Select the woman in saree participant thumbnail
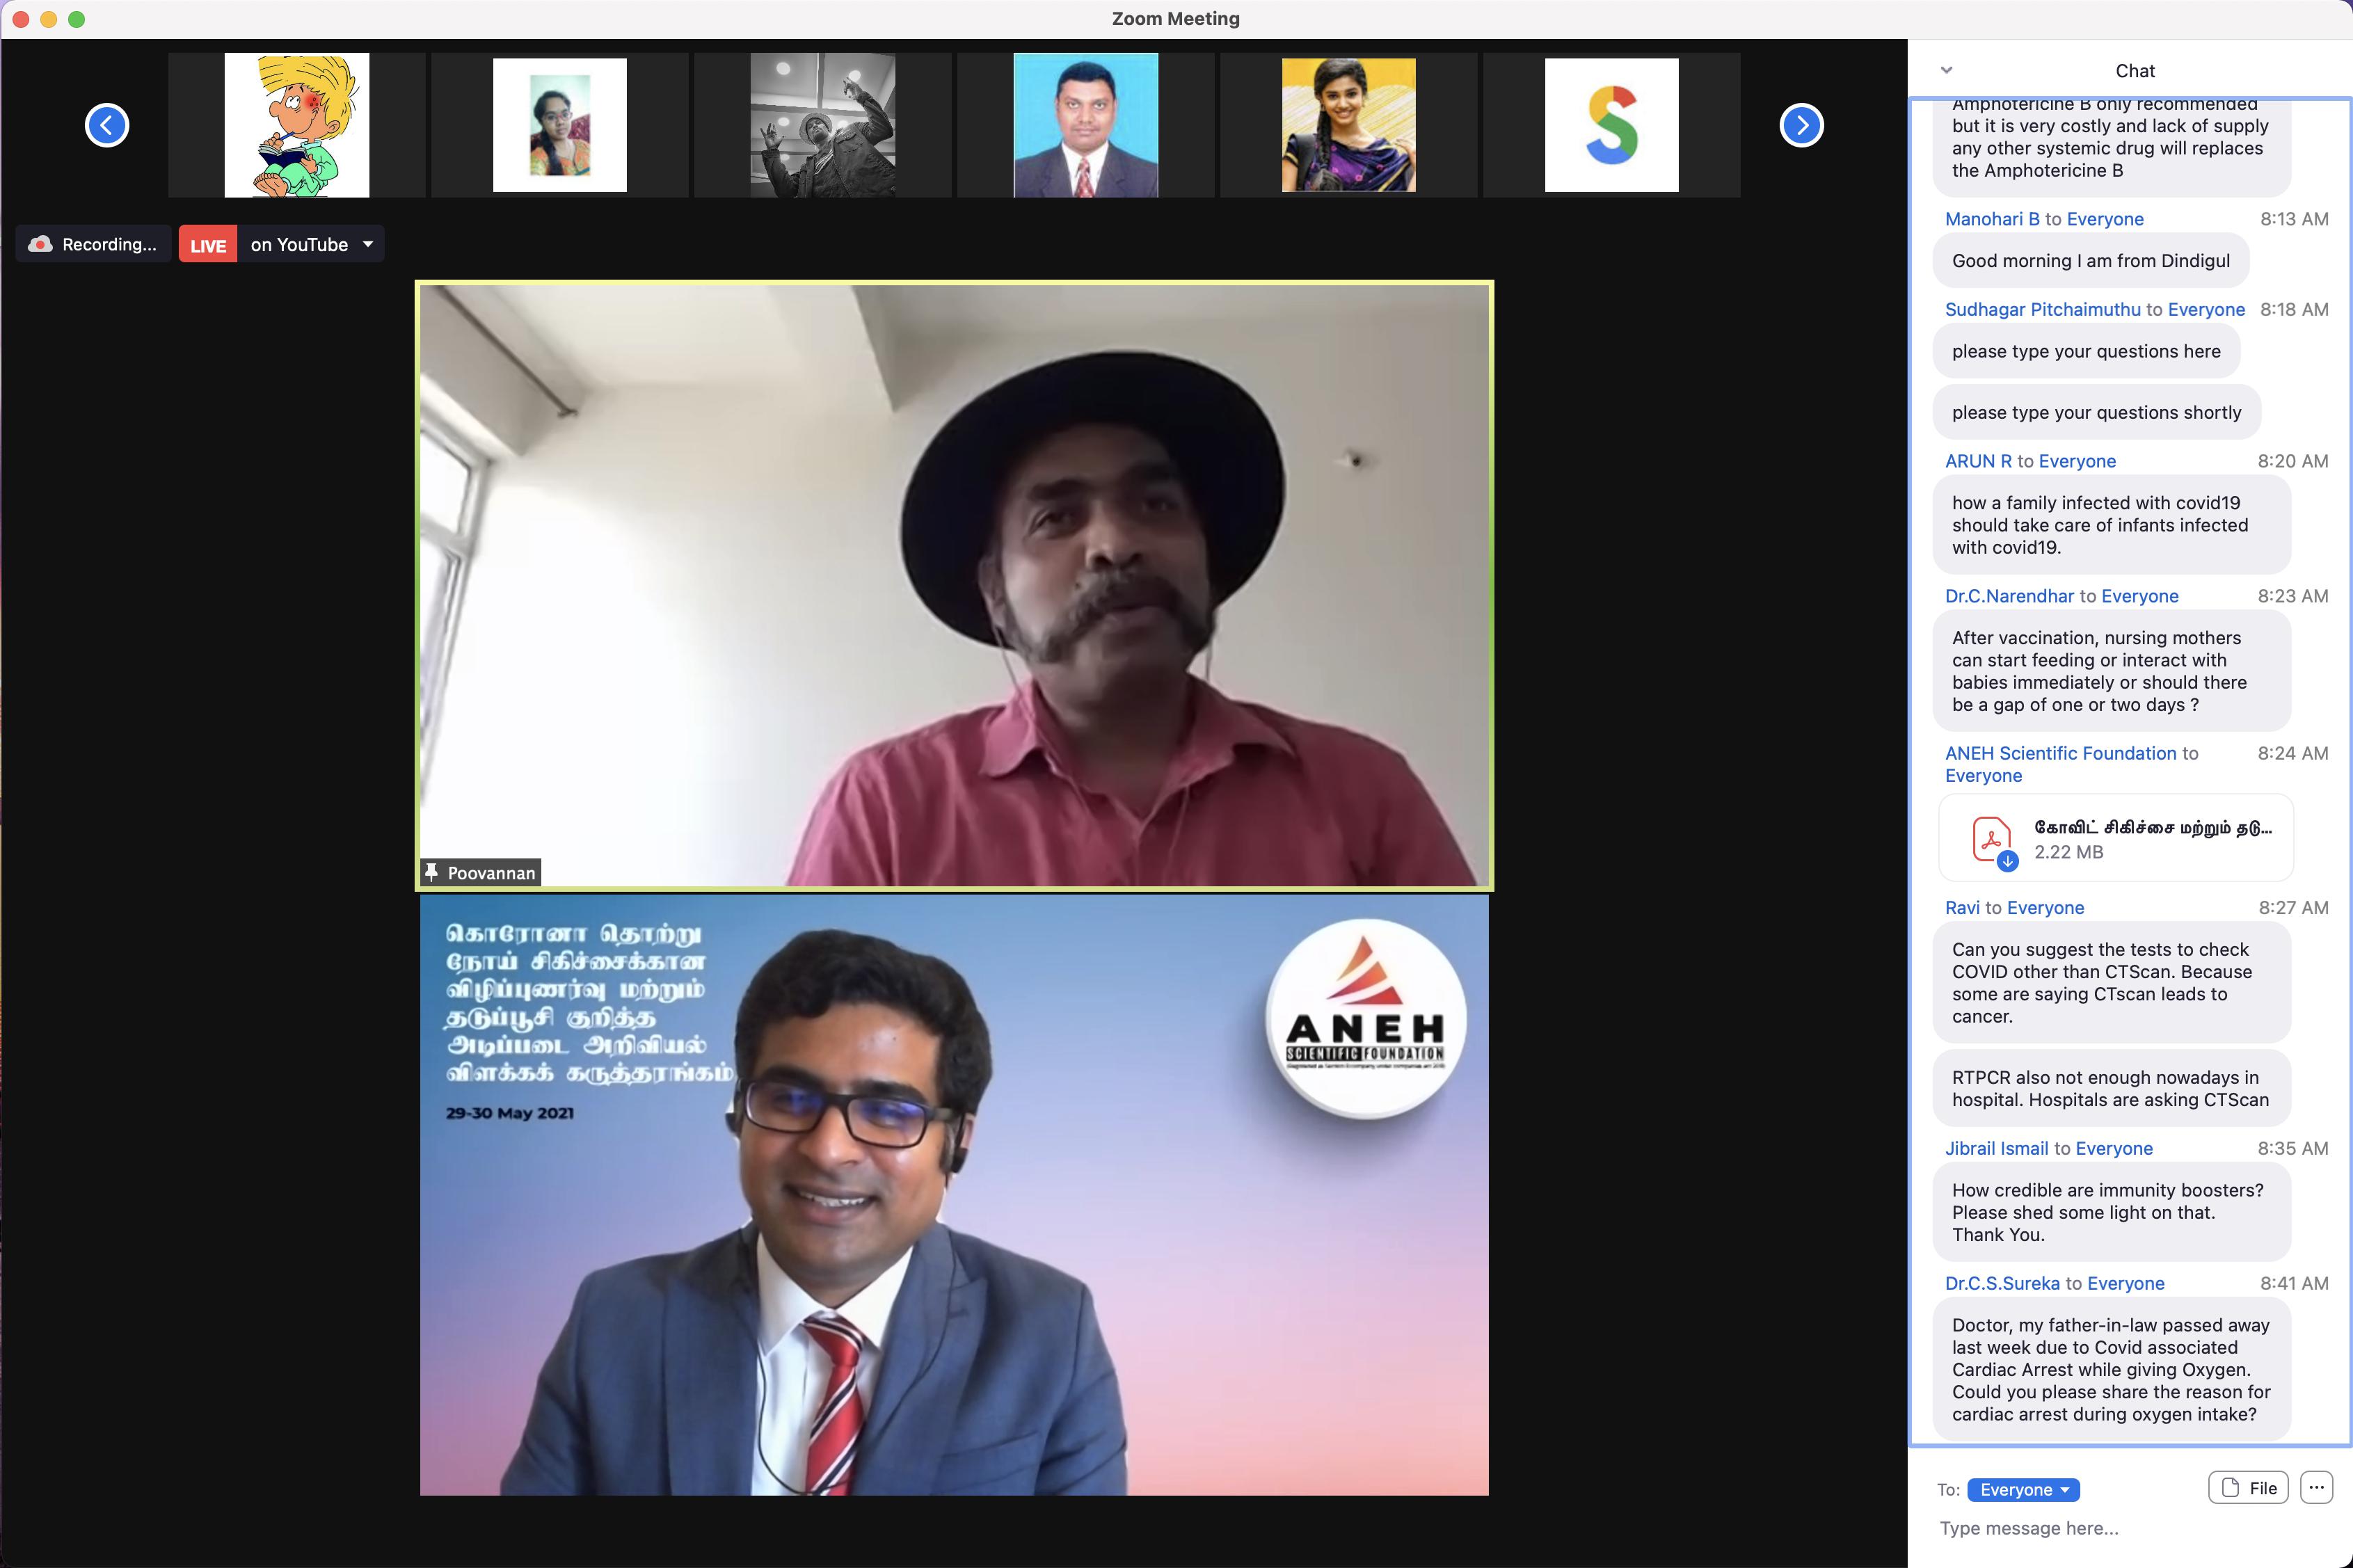 point(1348,125)
